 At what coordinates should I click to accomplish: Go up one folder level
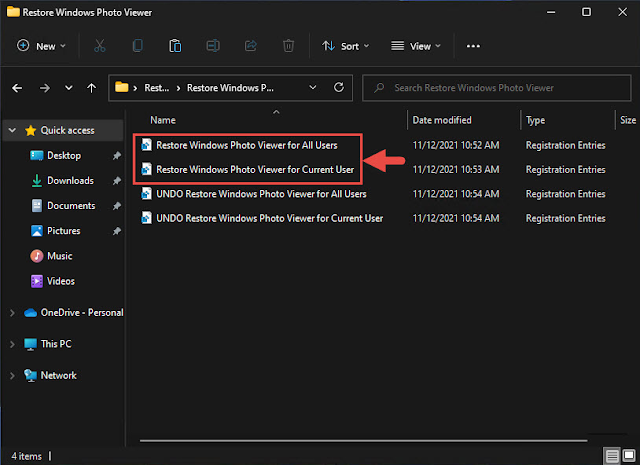click(x=91, y=88)
